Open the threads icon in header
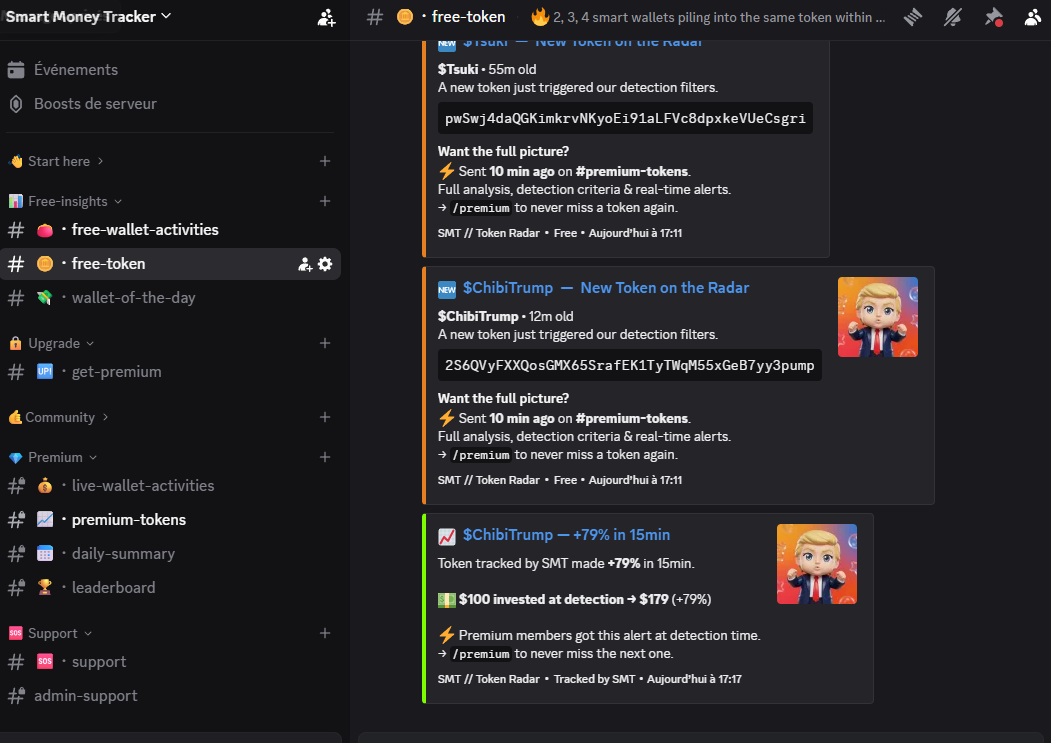The width and height of the screenshot is (1051, 743). pos(913,17)
